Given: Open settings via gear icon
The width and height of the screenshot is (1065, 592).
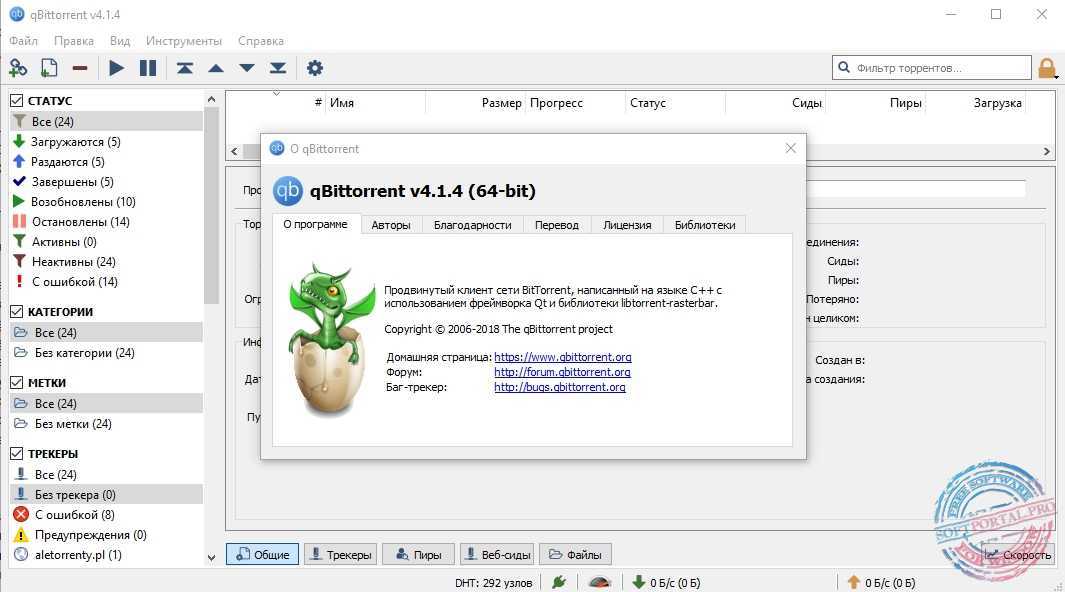Looking at the screenshot, I should click(x=314, y=68).
